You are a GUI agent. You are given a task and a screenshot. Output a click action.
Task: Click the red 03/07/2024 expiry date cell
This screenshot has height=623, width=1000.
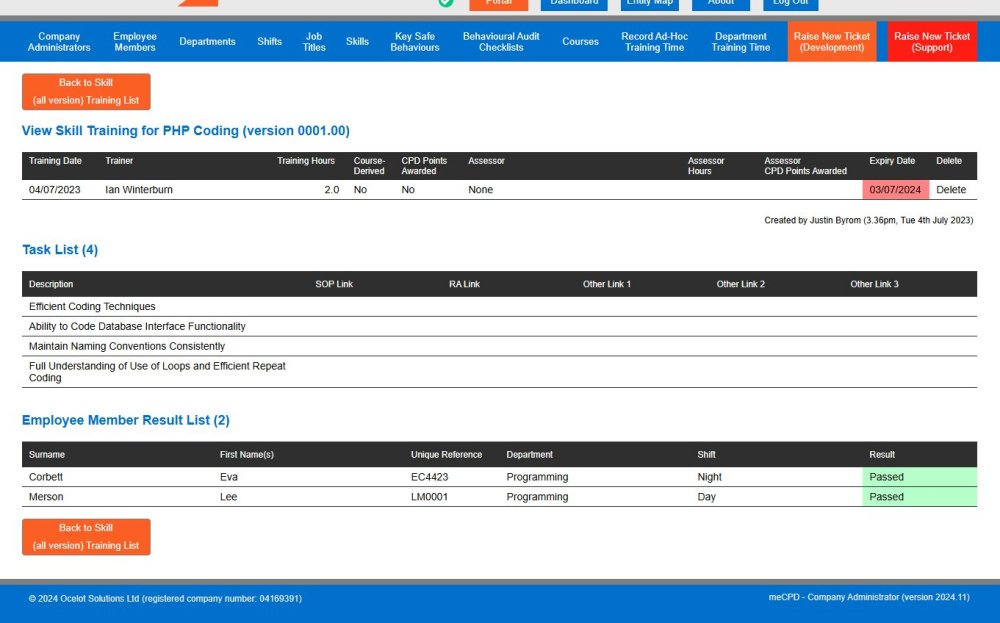point(895,190)
